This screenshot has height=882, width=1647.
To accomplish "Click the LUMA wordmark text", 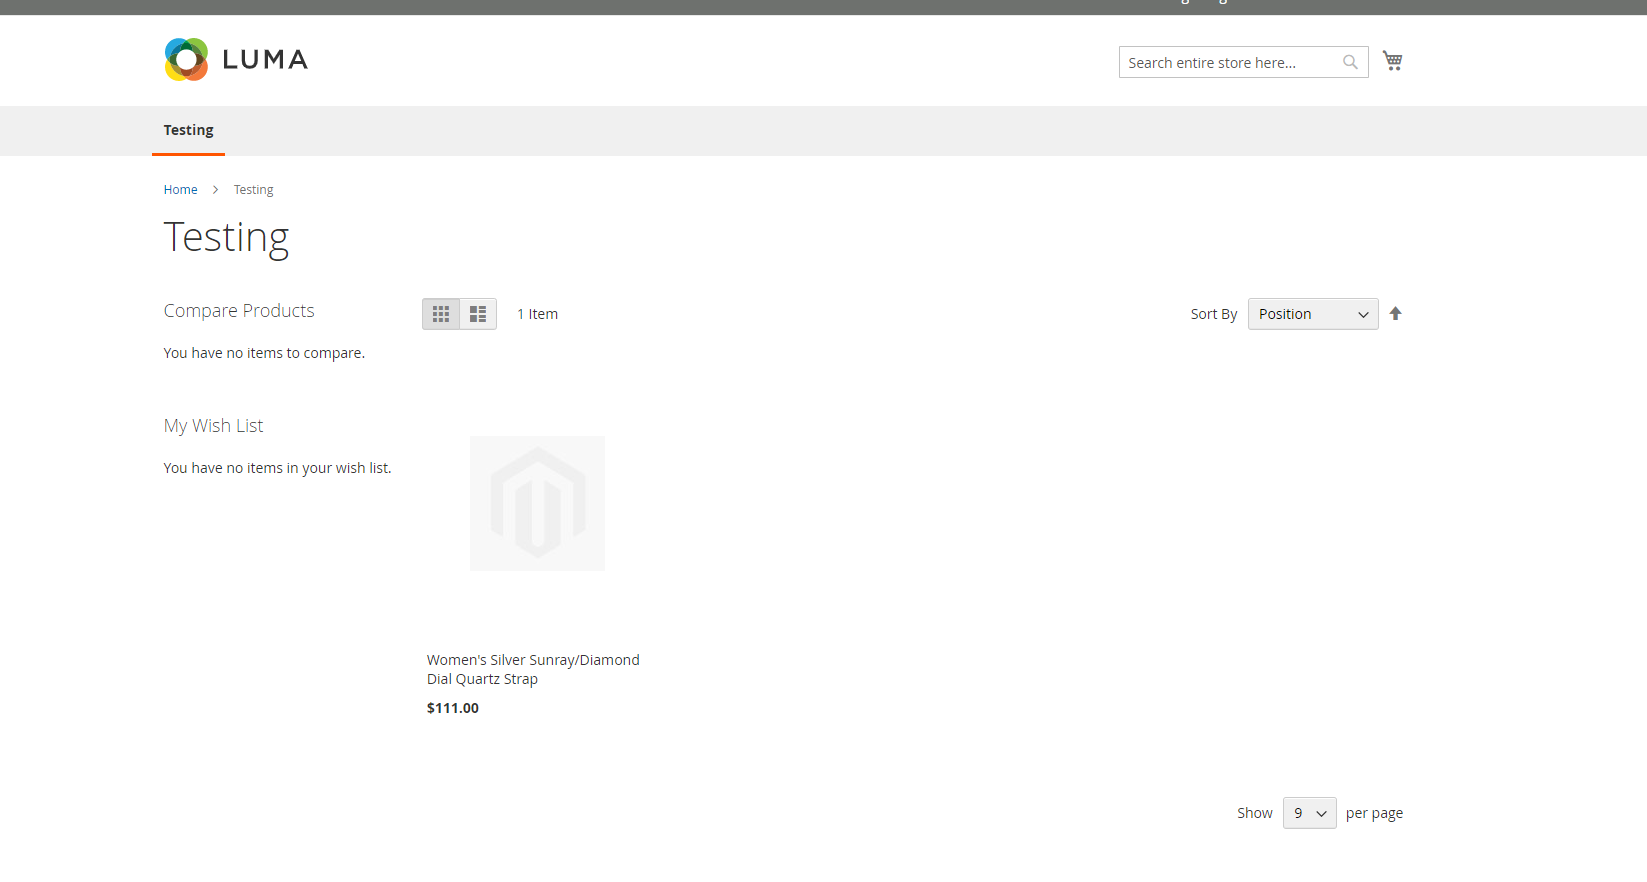I will [x=265, y=60].
